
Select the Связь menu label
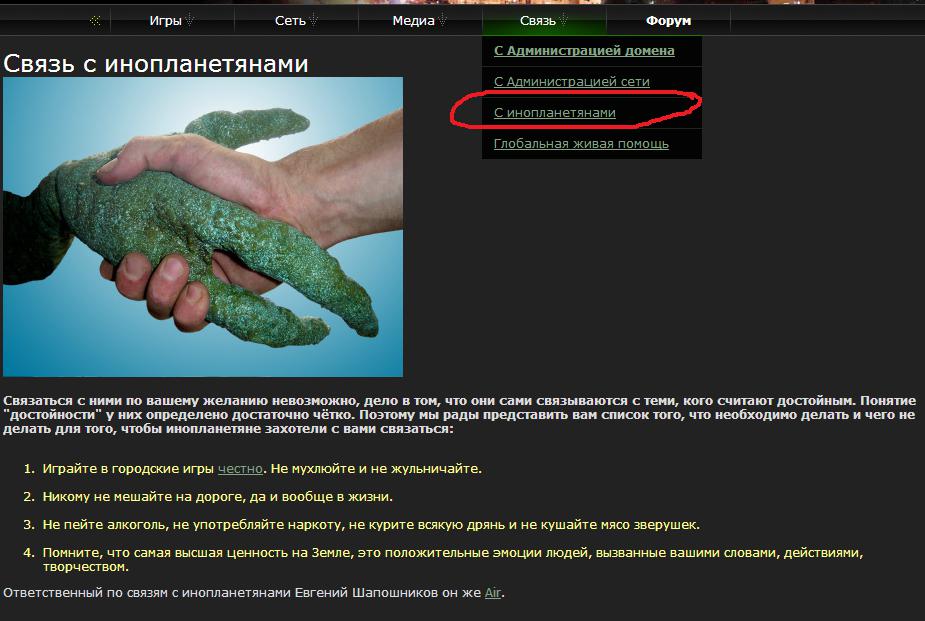[x=537, y=21]
